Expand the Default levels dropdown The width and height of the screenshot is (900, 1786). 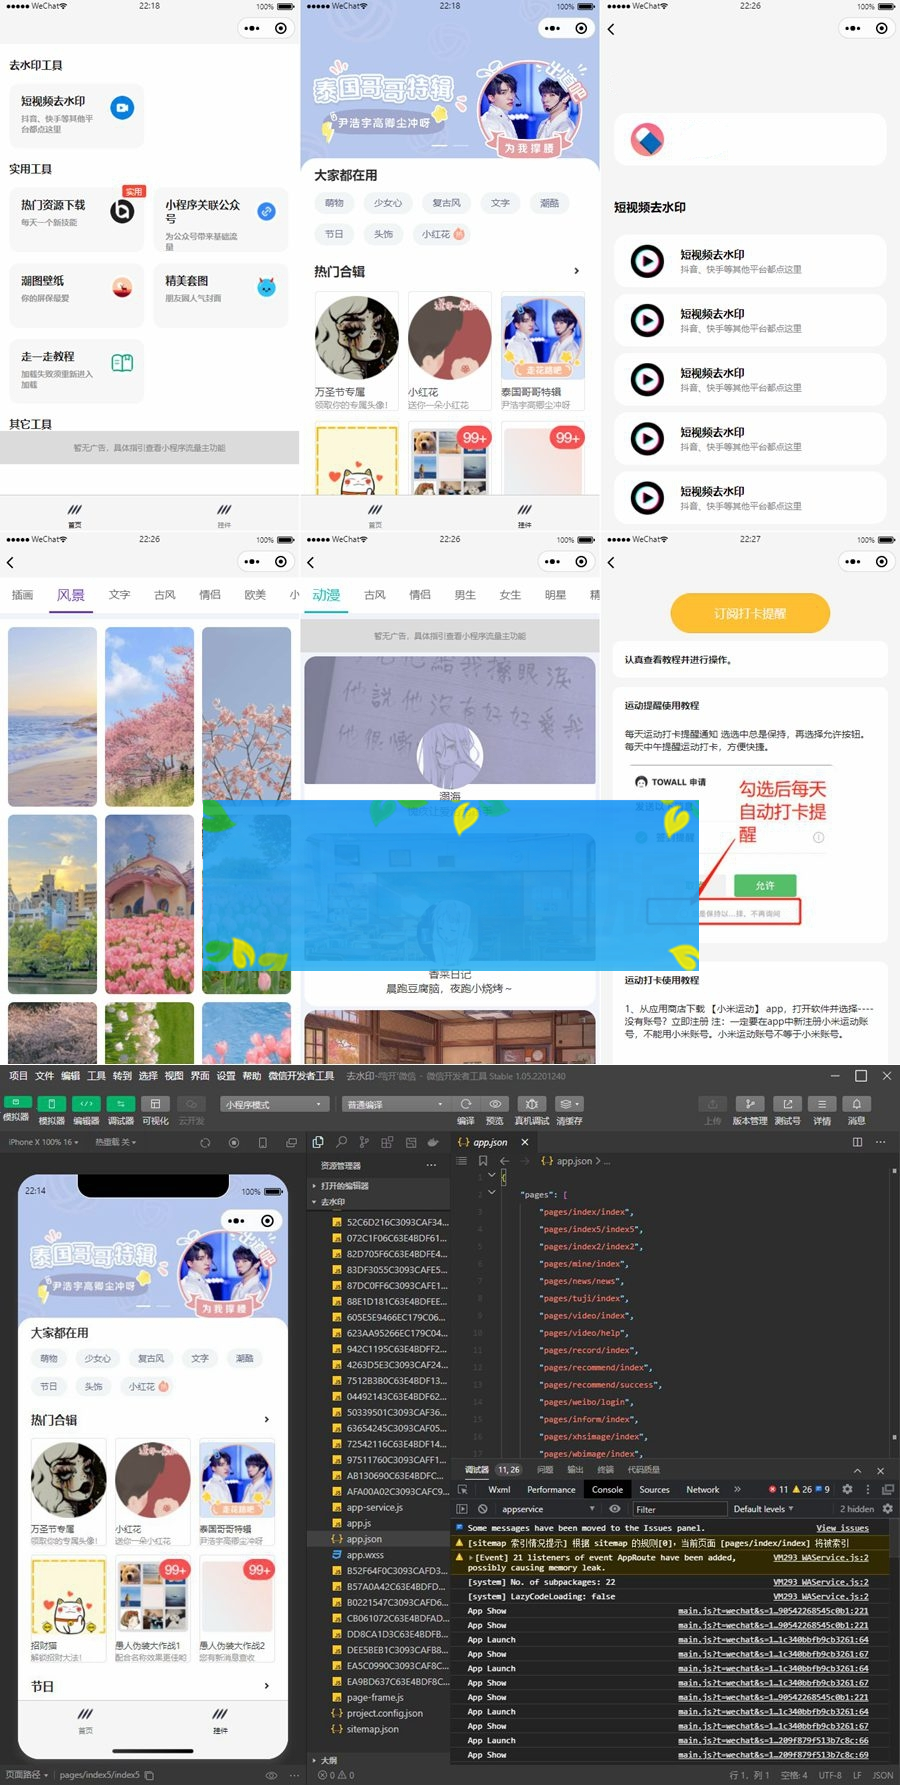pos(763,1509)
